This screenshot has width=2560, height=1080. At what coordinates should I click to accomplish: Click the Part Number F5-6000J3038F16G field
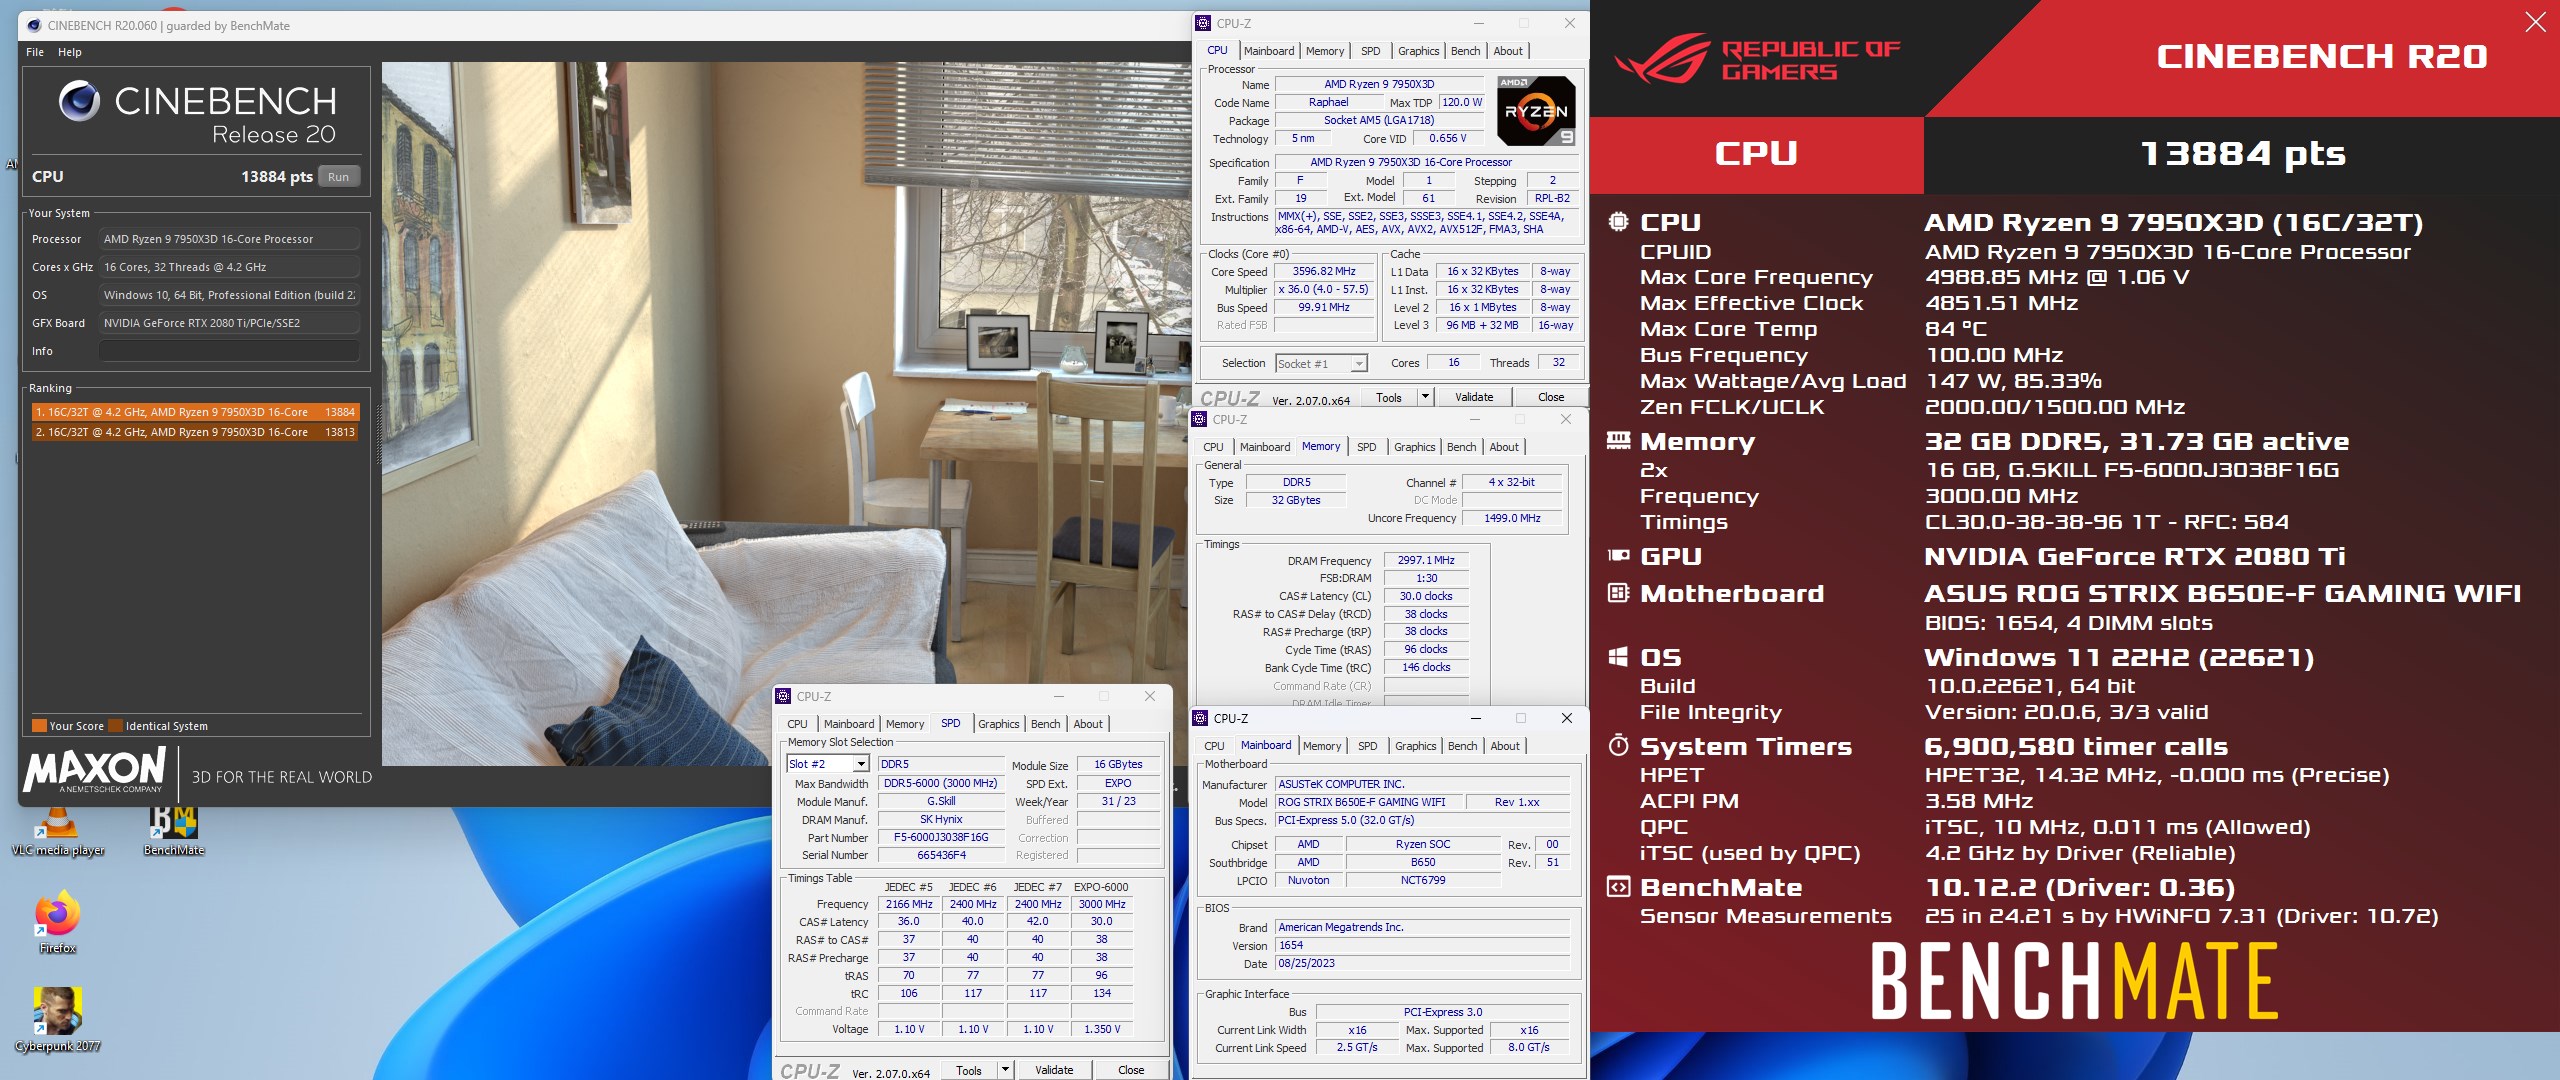tap(940, 838)
